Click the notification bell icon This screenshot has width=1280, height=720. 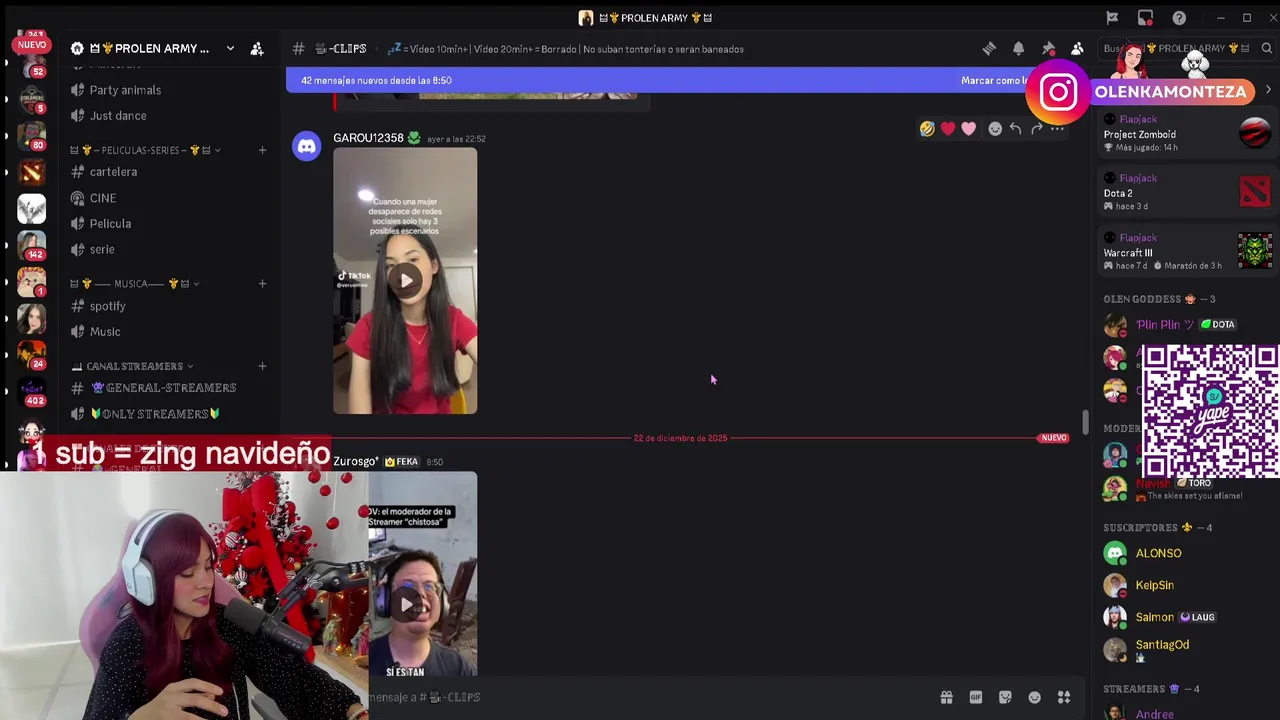pyautogui.click(x=1018, y=48)
